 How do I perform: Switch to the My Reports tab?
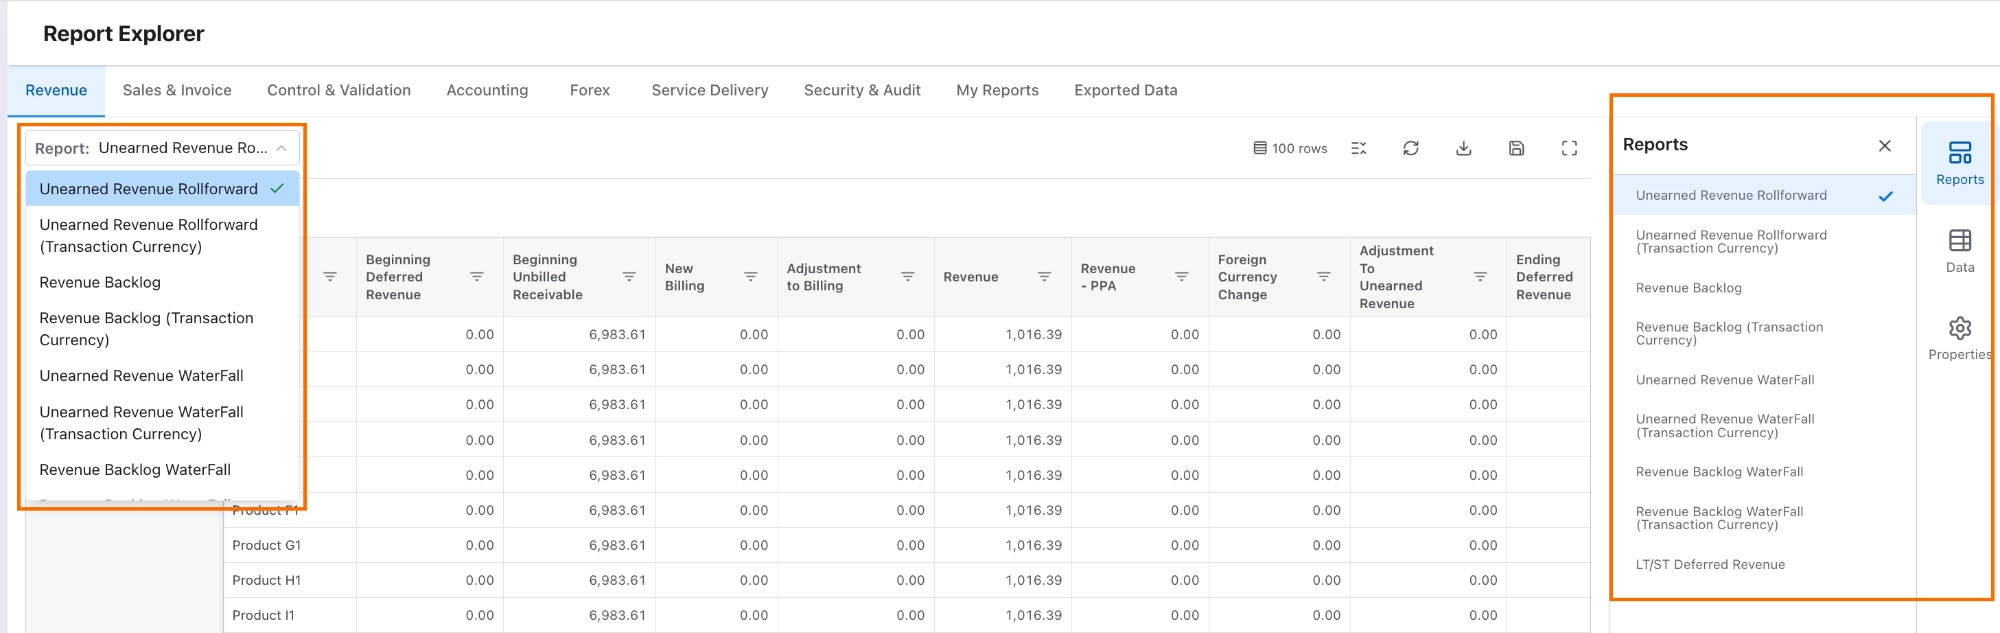coord(997,91)
